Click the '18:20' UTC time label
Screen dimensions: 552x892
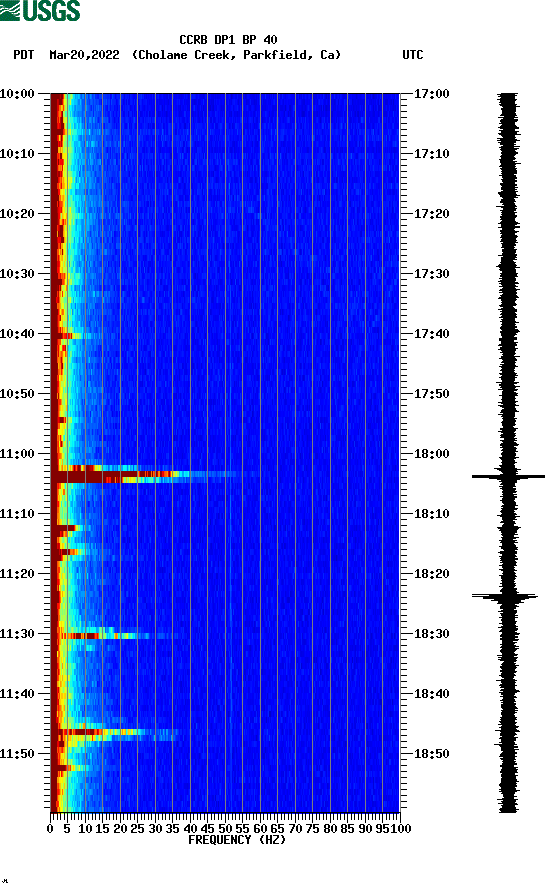point(431,573)
